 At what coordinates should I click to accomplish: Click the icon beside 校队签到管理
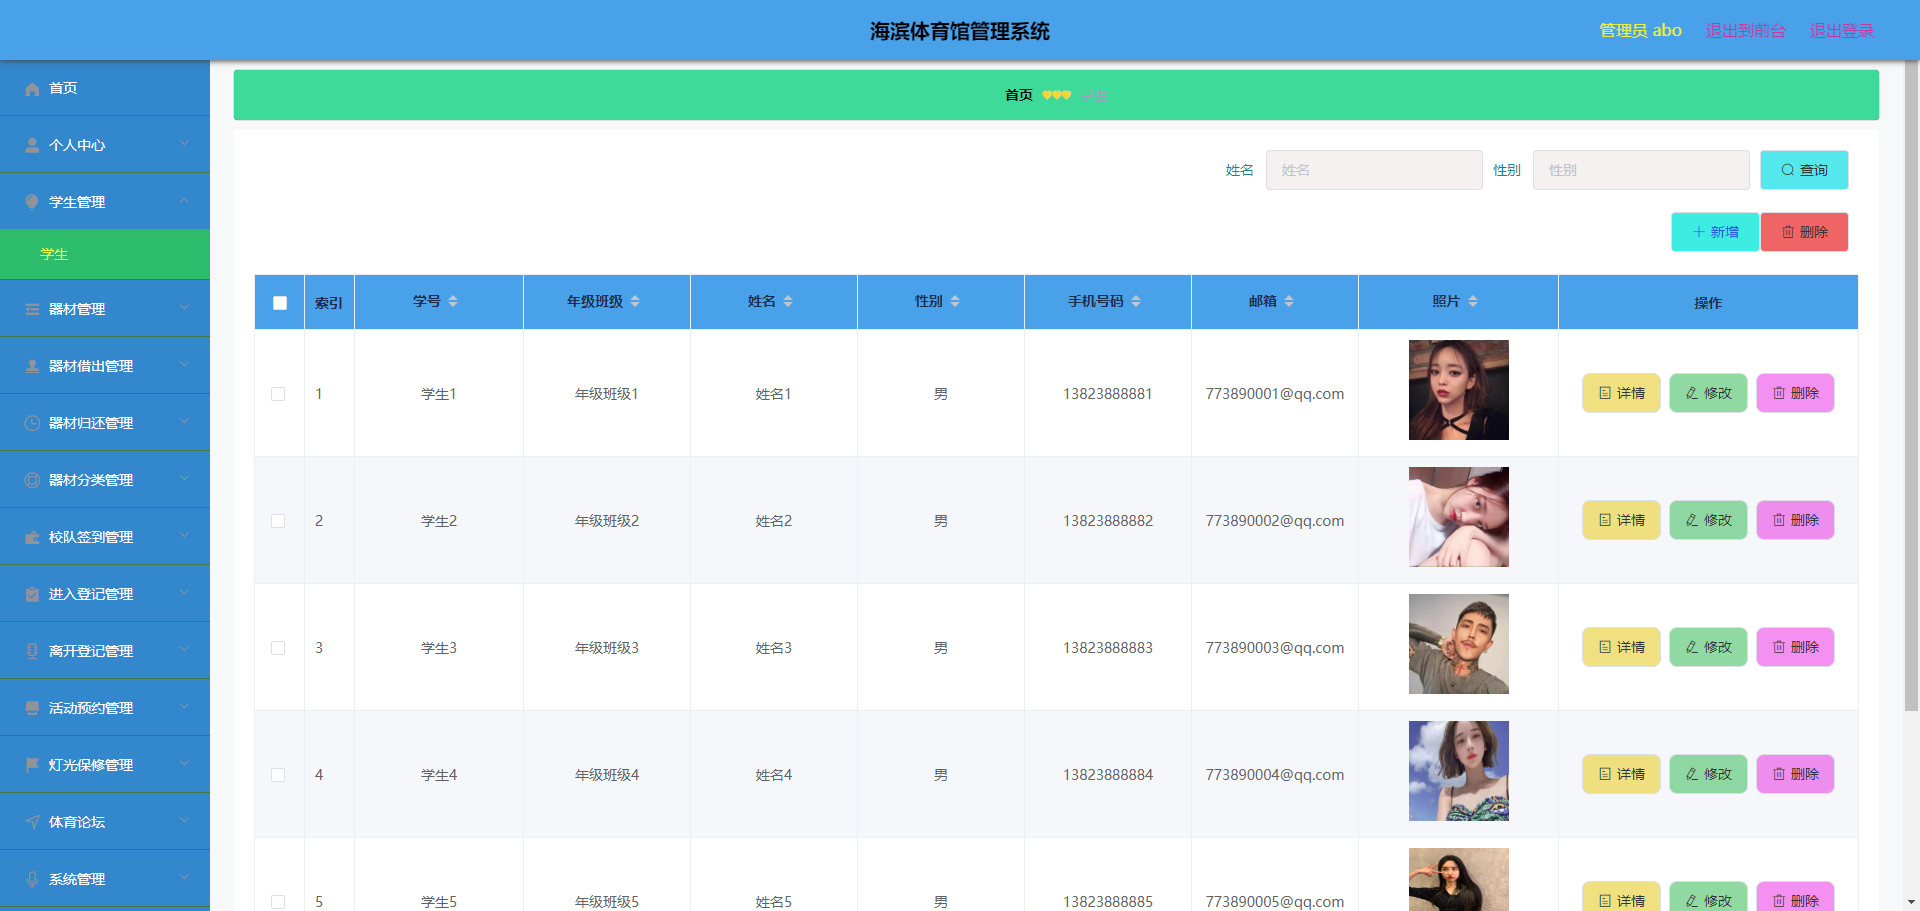[32, 538]
